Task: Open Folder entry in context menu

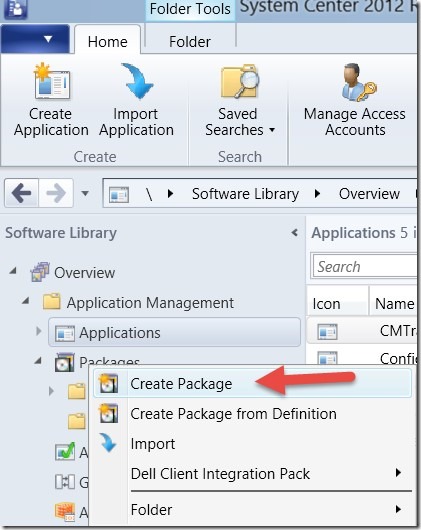Action: [253, 510]
